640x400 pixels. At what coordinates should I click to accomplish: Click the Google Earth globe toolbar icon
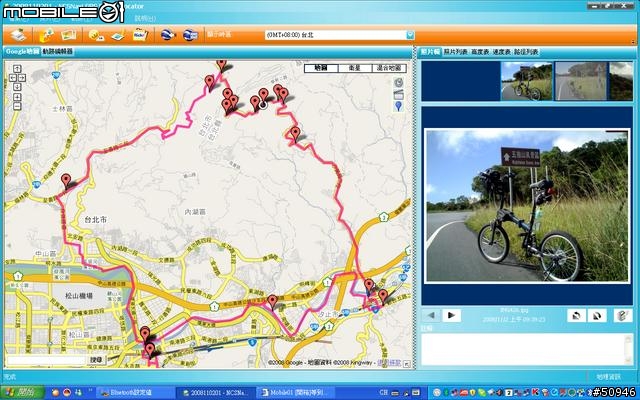tap(168, 35)
